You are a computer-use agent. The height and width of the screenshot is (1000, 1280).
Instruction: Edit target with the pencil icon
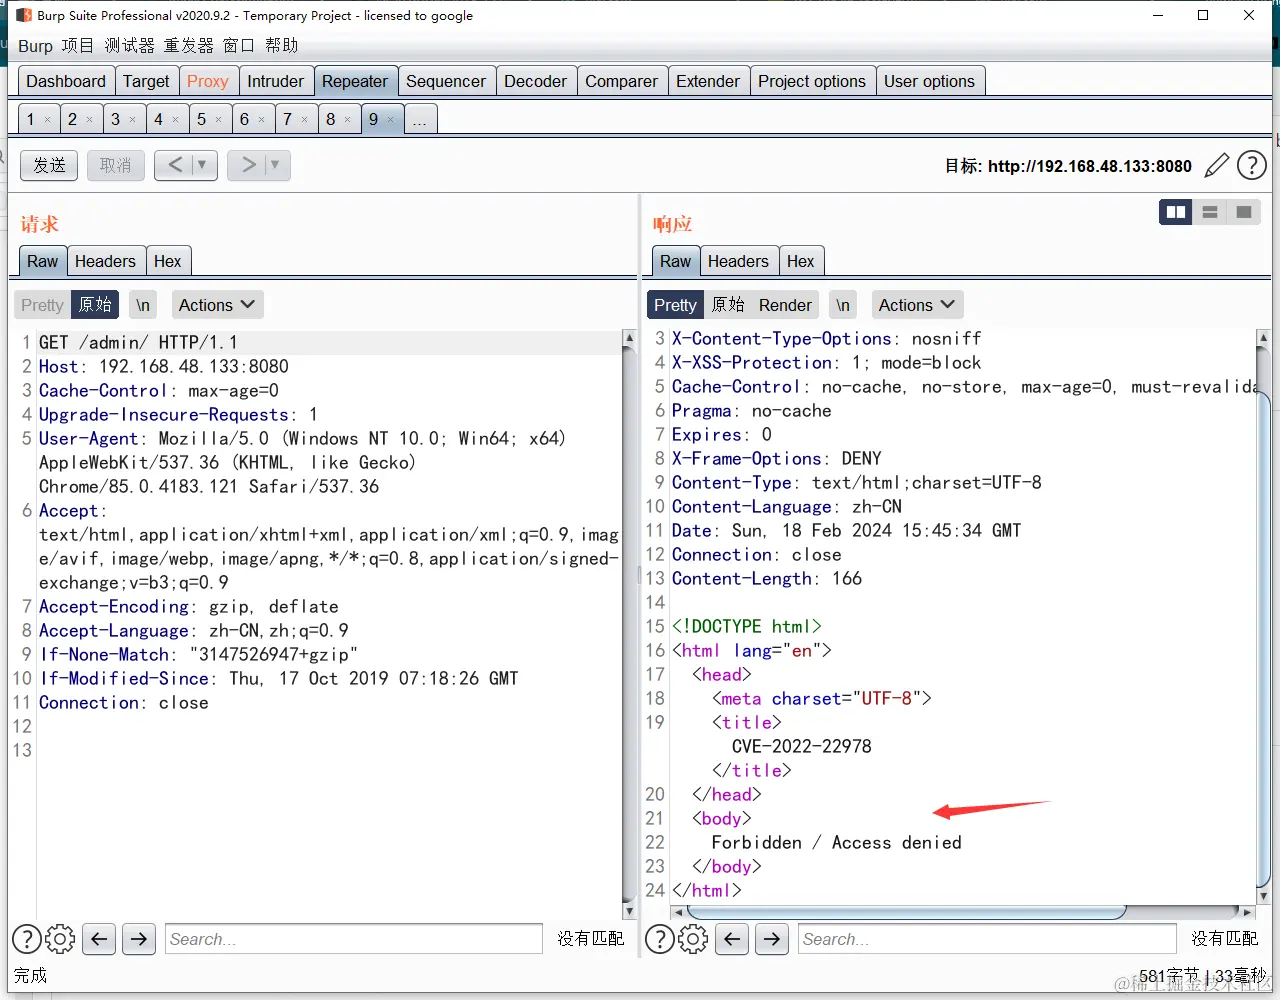[1216, 165]
